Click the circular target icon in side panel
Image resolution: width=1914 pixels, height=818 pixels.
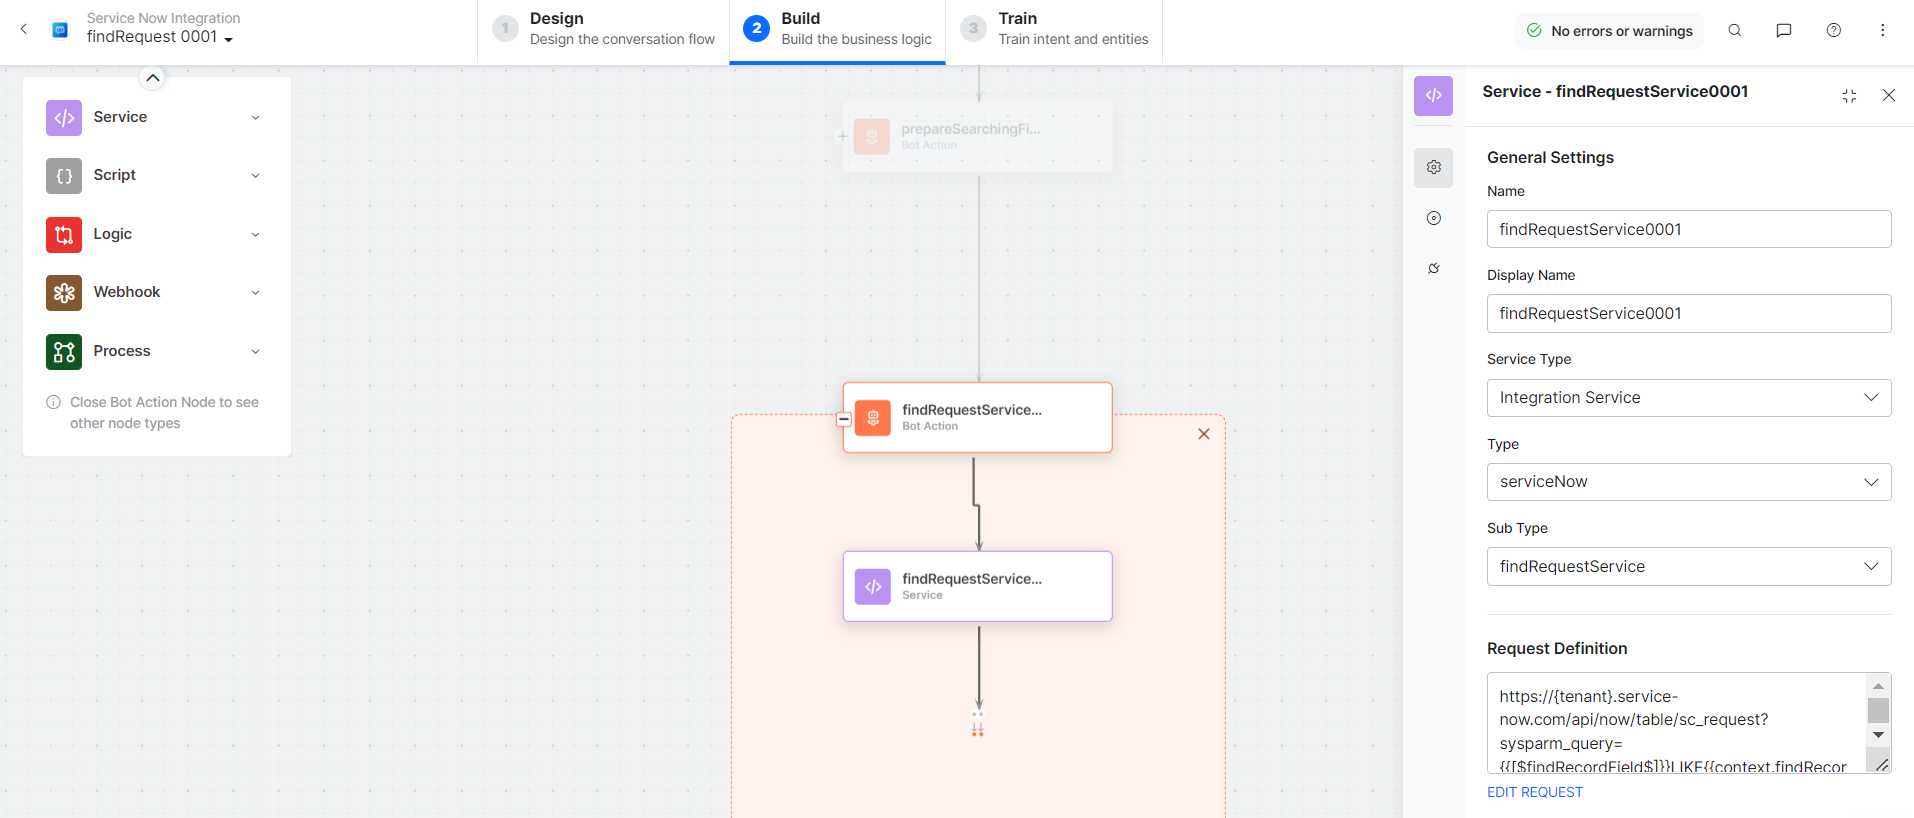tap(1433, 218)
